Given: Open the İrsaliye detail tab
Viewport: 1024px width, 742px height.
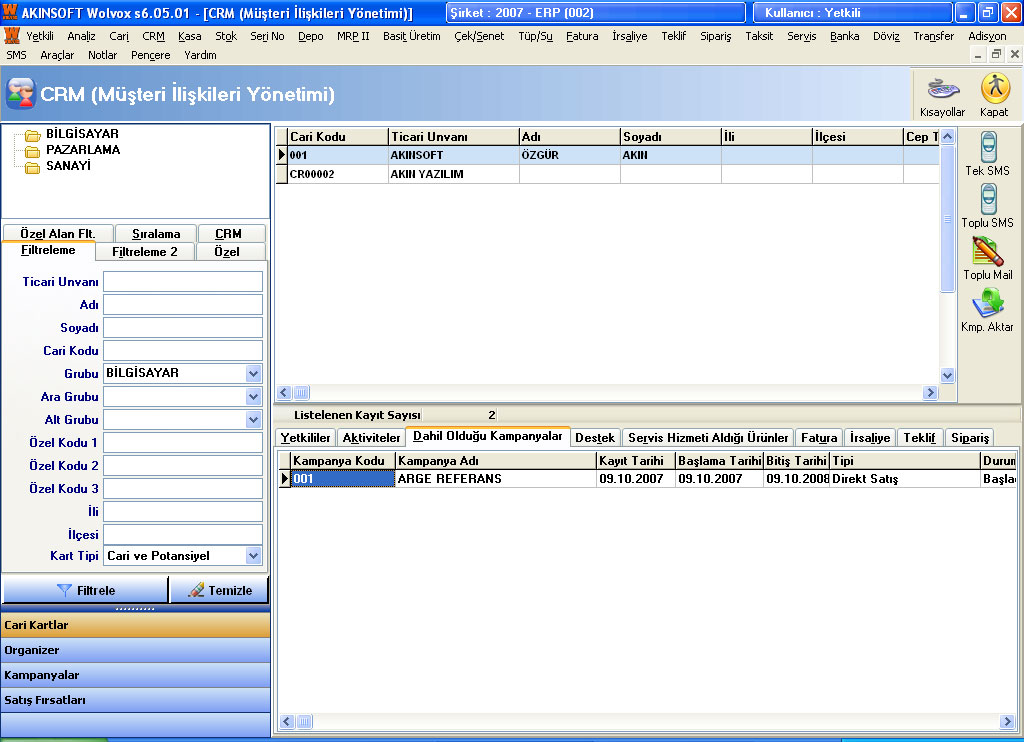Looking at the screenshot, I should pyautogui.click(x=870, y=438).
